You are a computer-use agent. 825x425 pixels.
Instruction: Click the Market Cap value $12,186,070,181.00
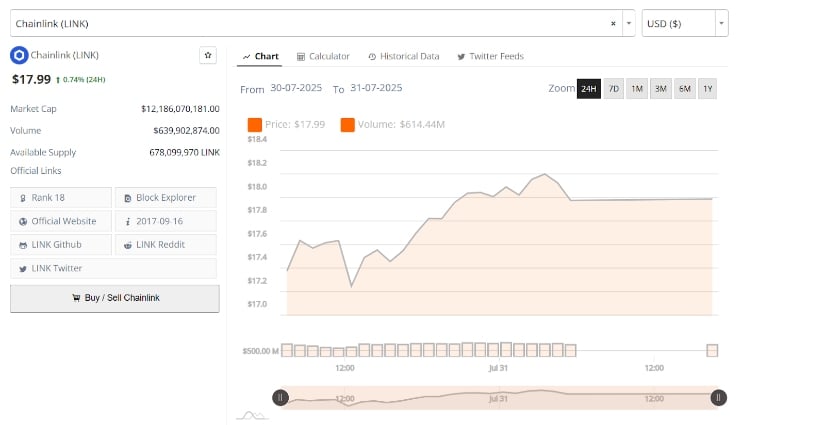tap(180, 109)
